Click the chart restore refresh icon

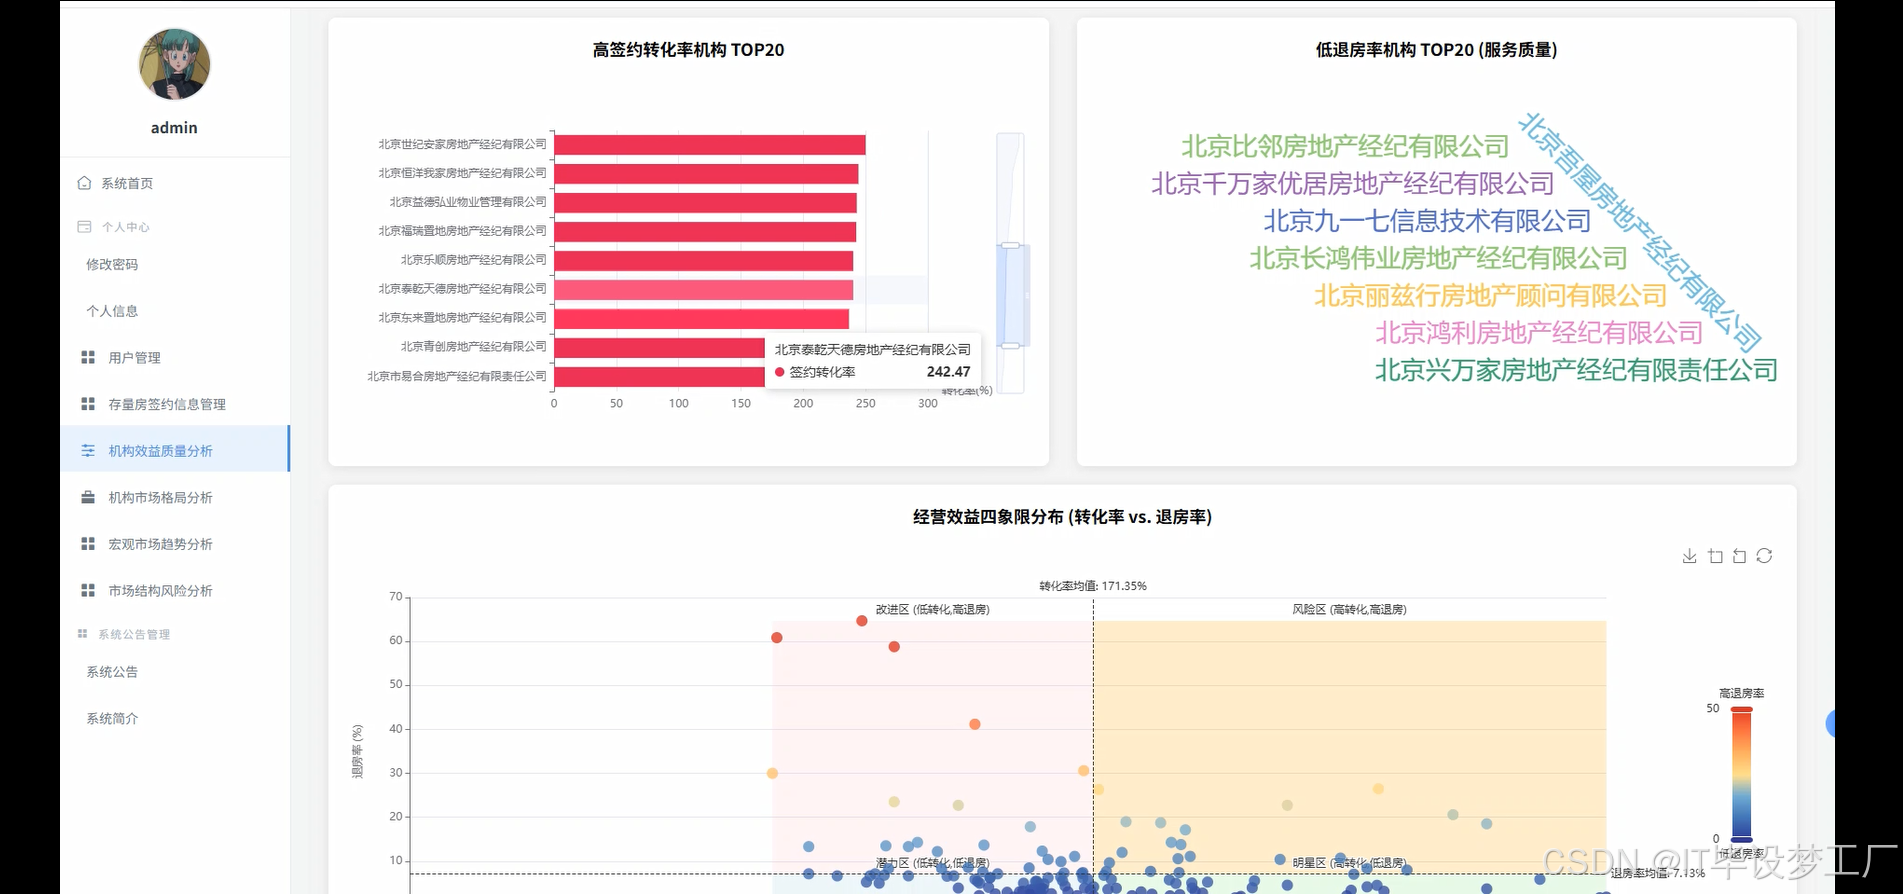click(1764, 556)
